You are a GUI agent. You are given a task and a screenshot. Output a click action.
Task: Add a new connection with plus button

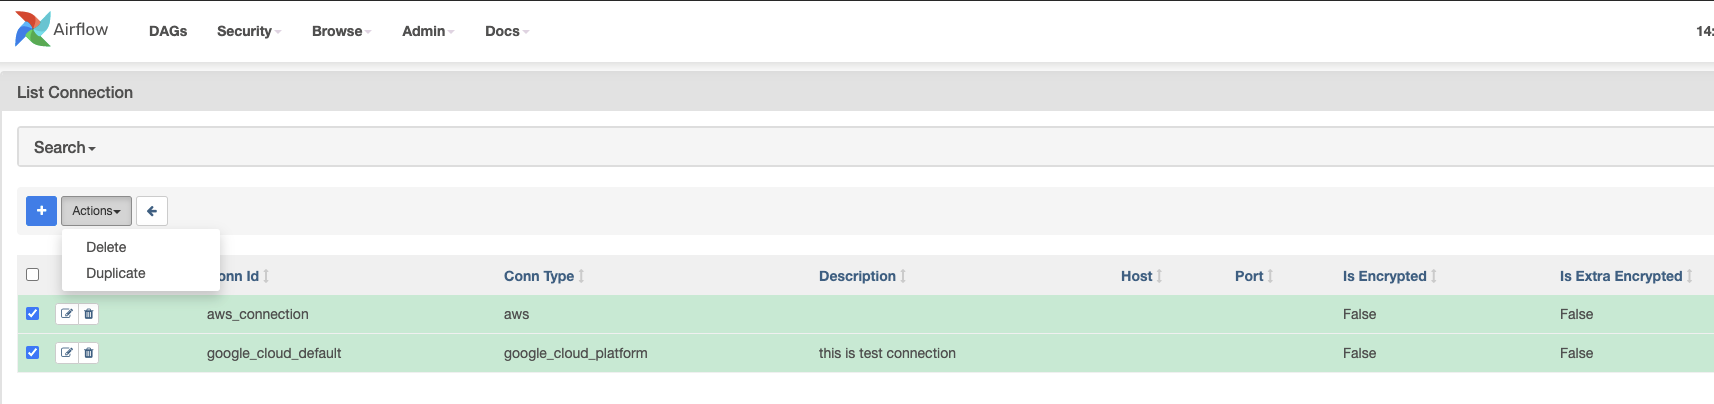(x=41, y=211)
